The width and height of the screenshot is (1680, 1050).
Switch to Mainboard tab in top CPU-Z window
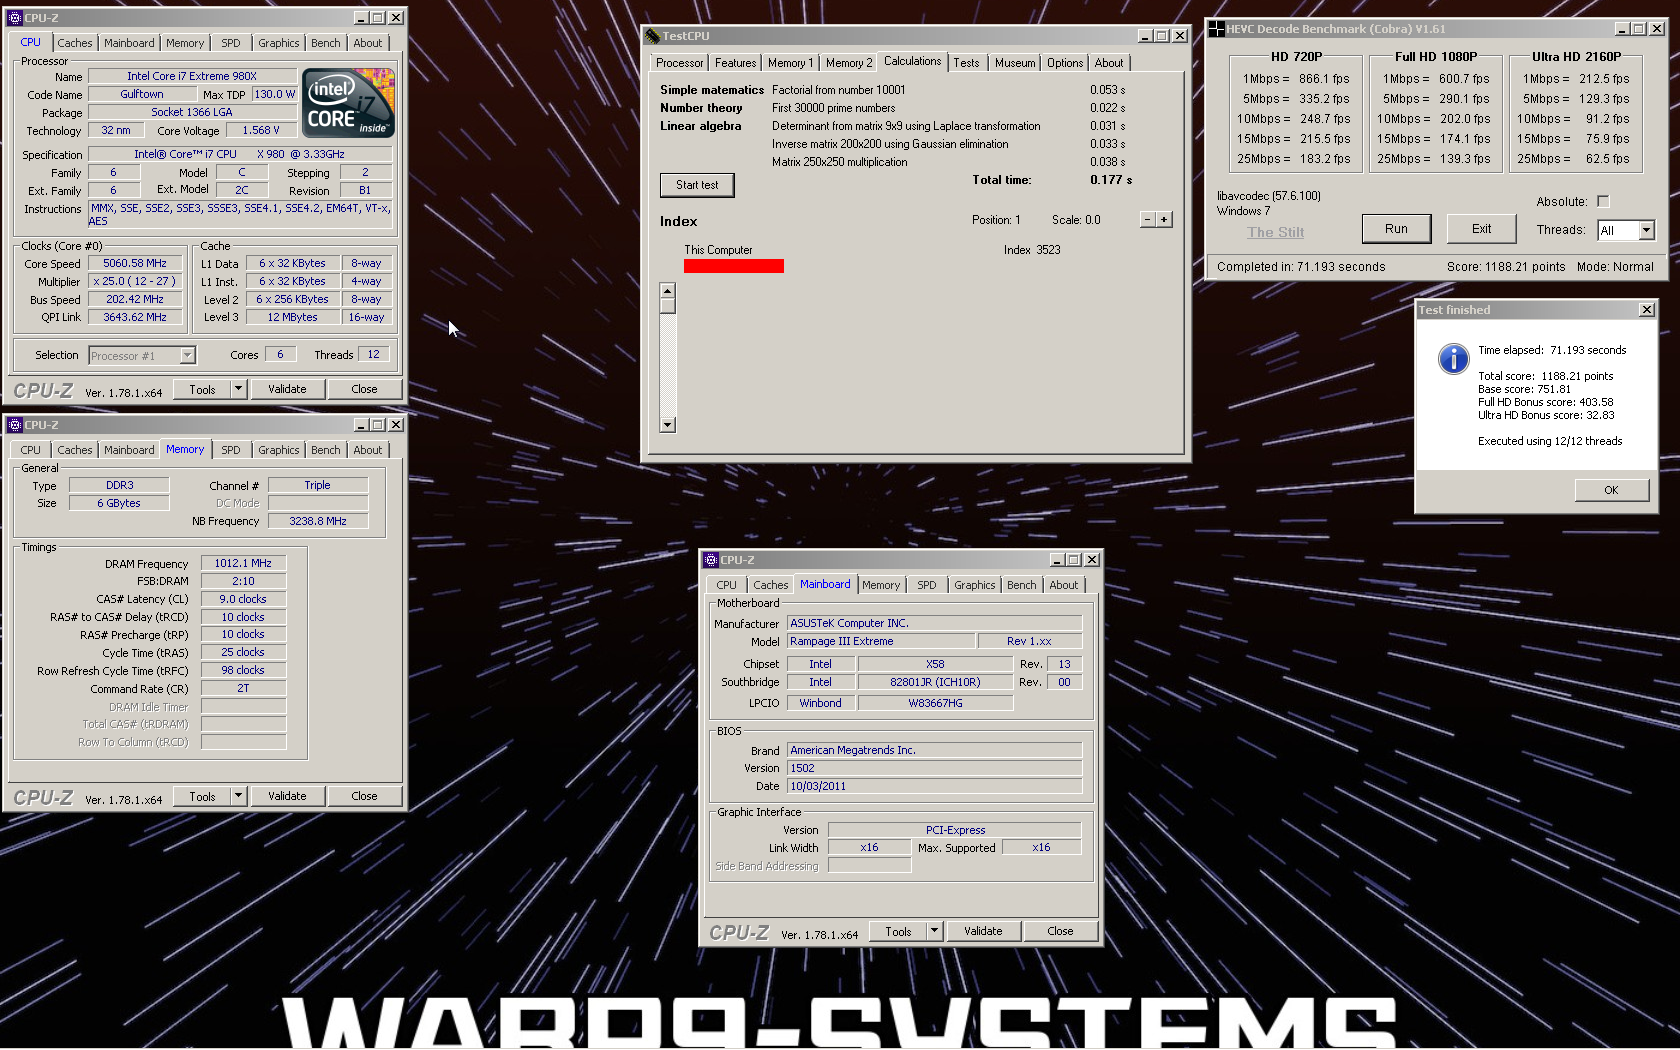click(129, 43)
